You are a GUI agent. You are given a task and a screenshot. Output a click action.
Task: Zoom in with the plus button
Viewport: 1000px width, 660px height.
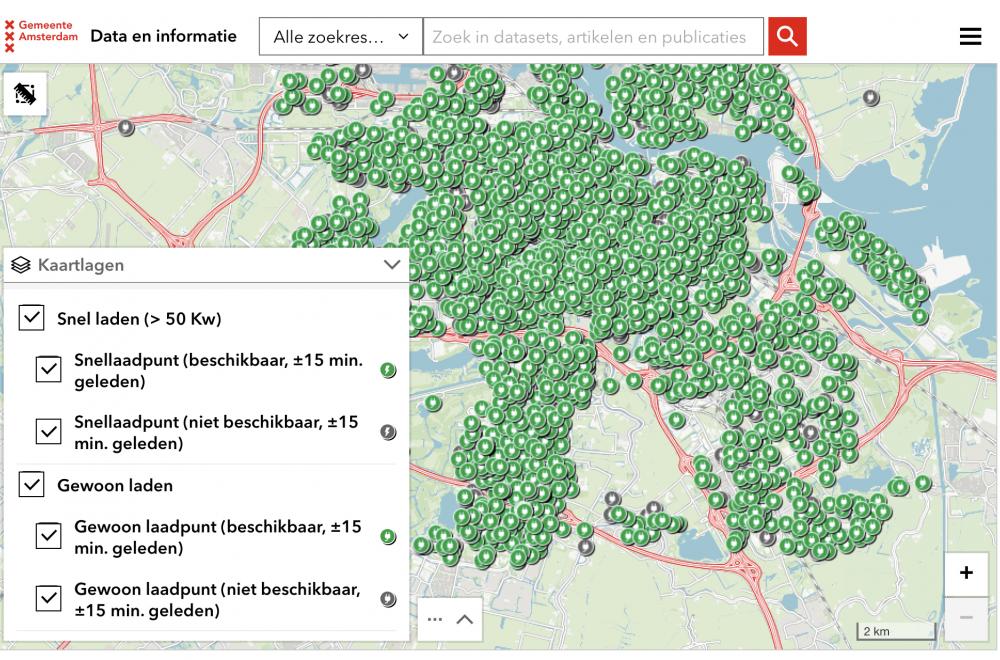point(966,573)
